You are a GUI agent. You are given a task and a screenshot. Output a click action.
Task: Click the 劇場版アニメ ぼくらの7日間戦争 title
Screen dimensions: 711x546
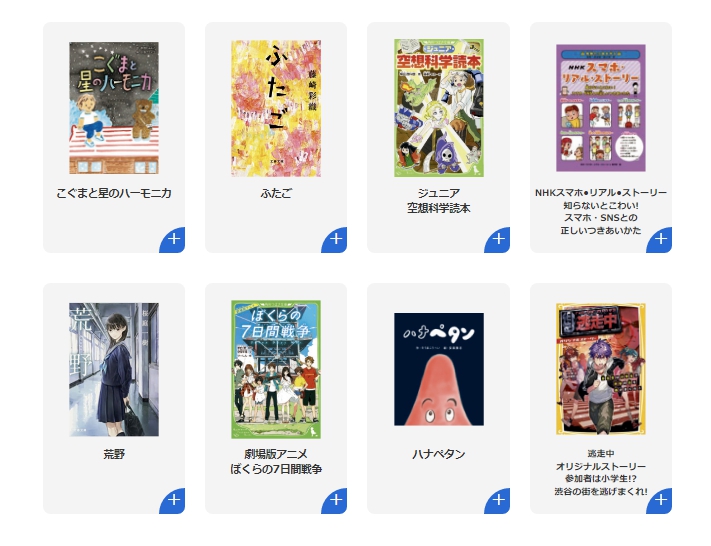tap(276, 462)
